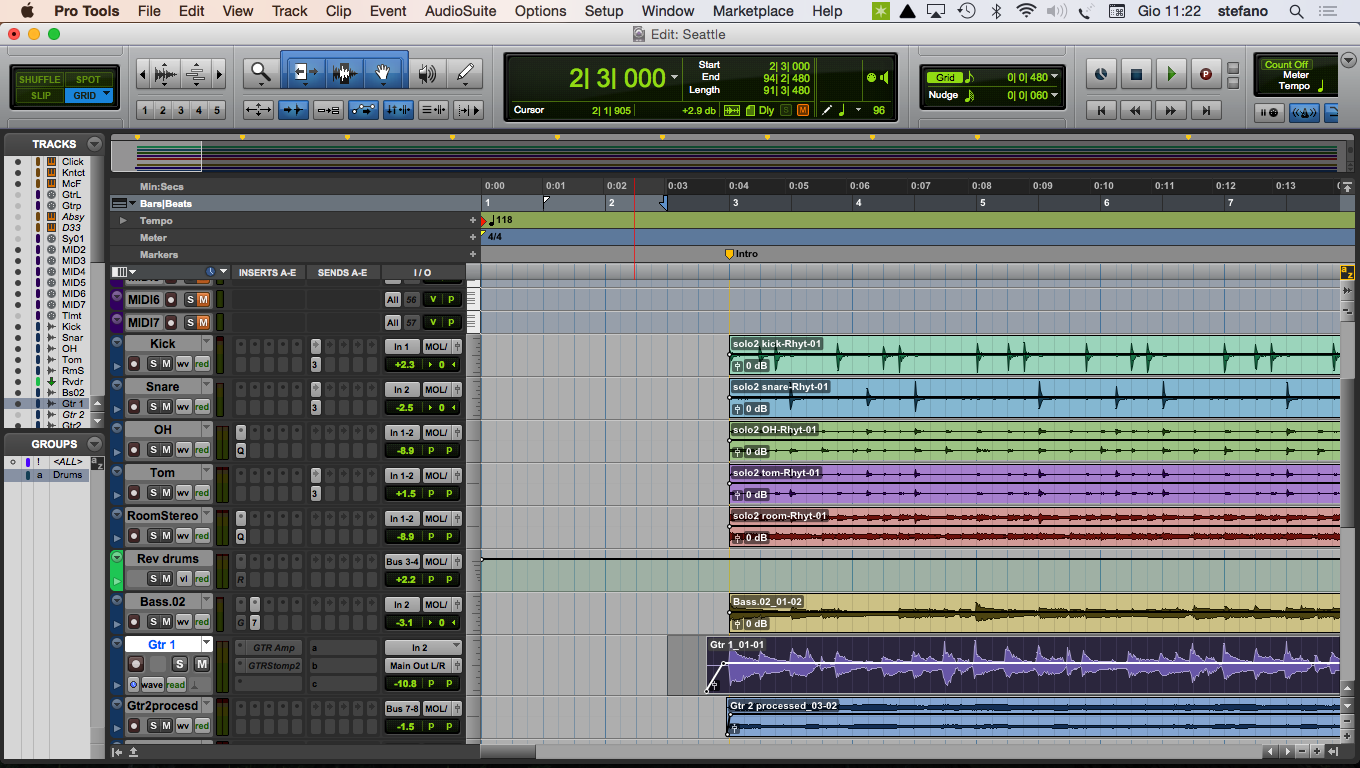Open the Tracks list menu
This screenshot has width=1360, height=768.
point(94,144)
